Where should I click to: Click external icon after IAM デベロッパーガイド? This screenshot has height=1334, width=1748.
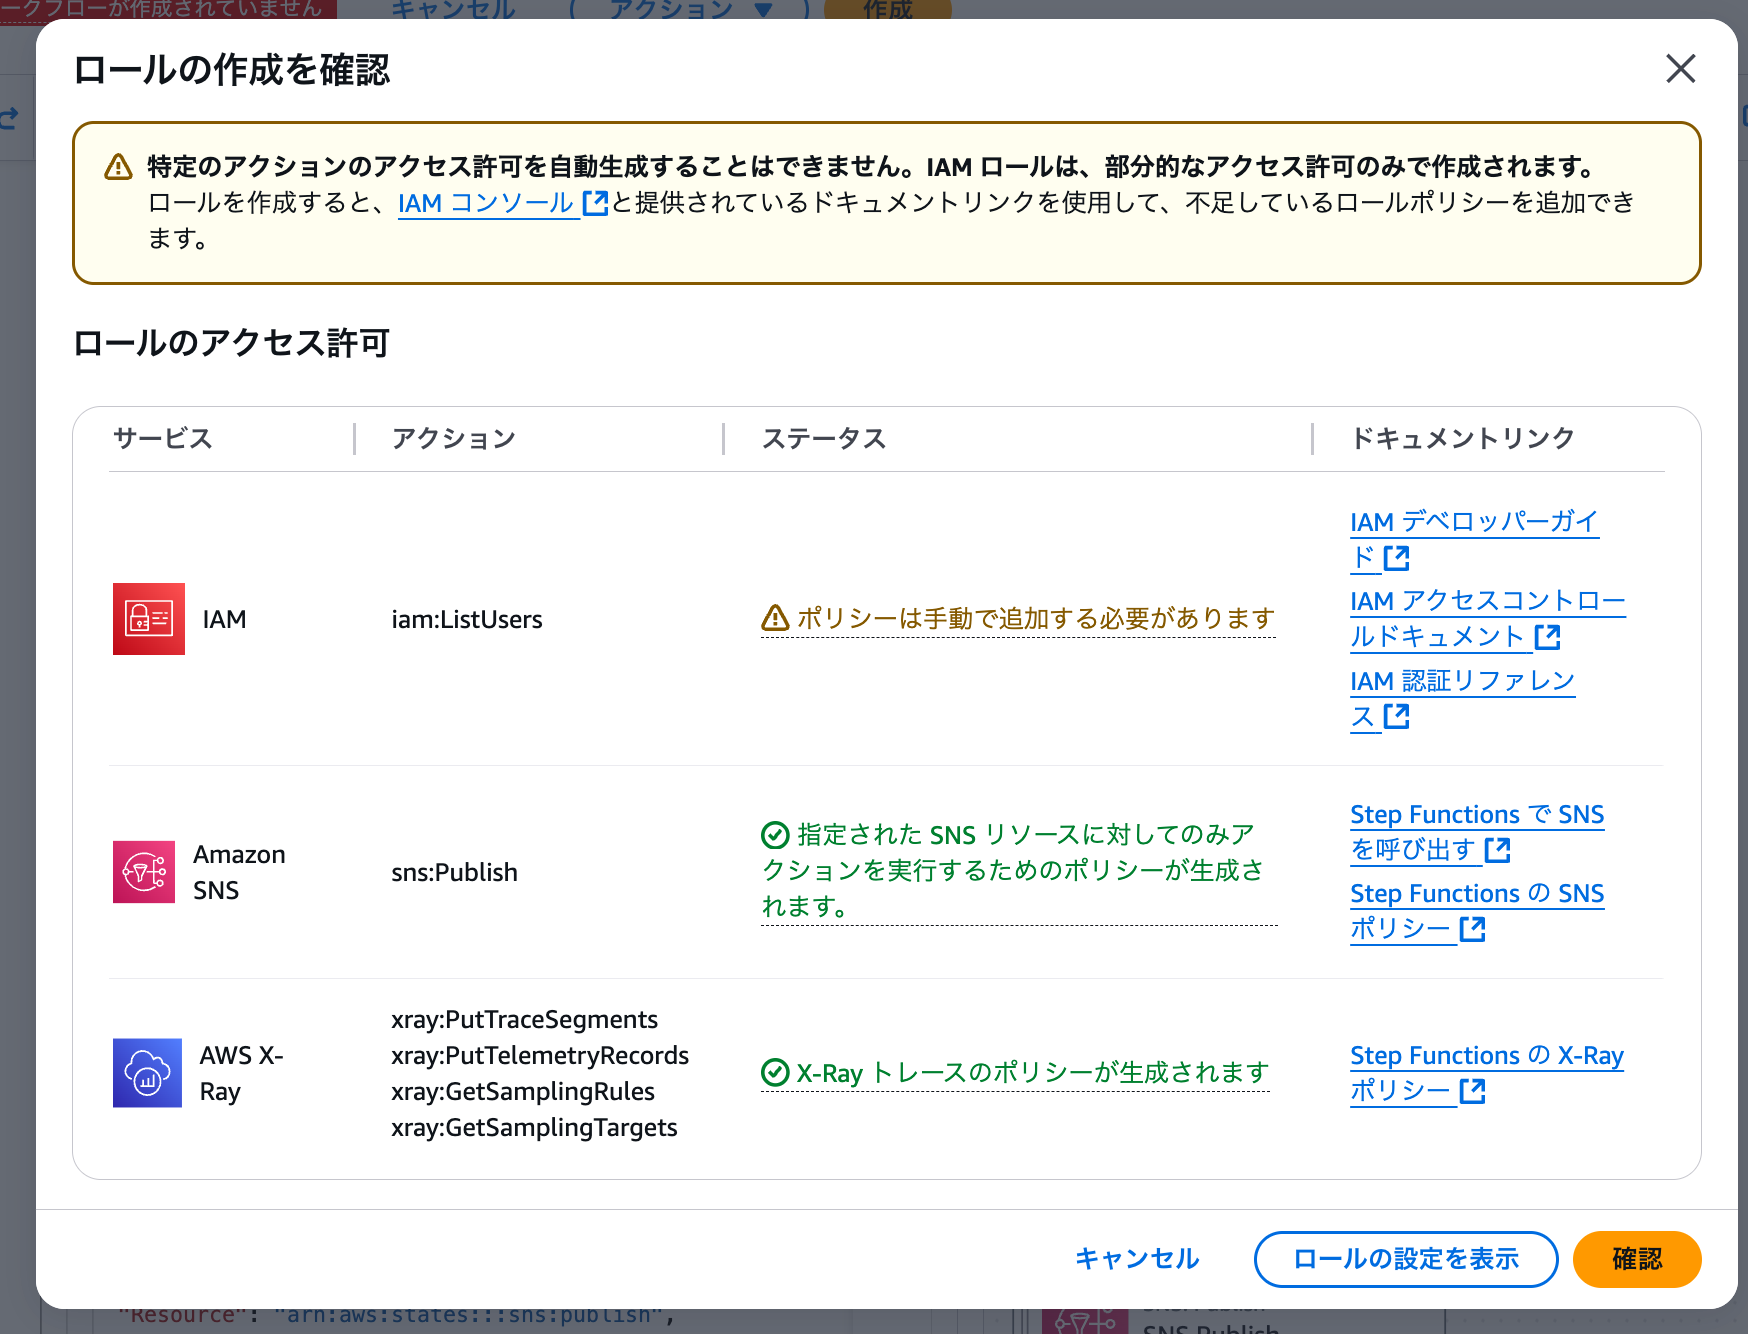coord(1397,558)
